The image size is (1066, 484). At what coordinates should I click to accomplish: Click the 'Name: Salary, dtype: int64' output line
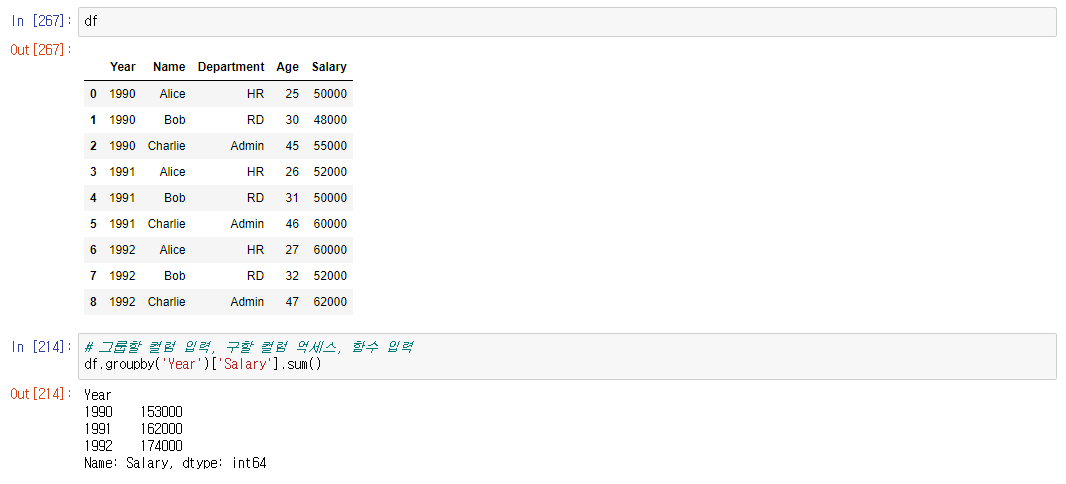[x=175, y=464]
